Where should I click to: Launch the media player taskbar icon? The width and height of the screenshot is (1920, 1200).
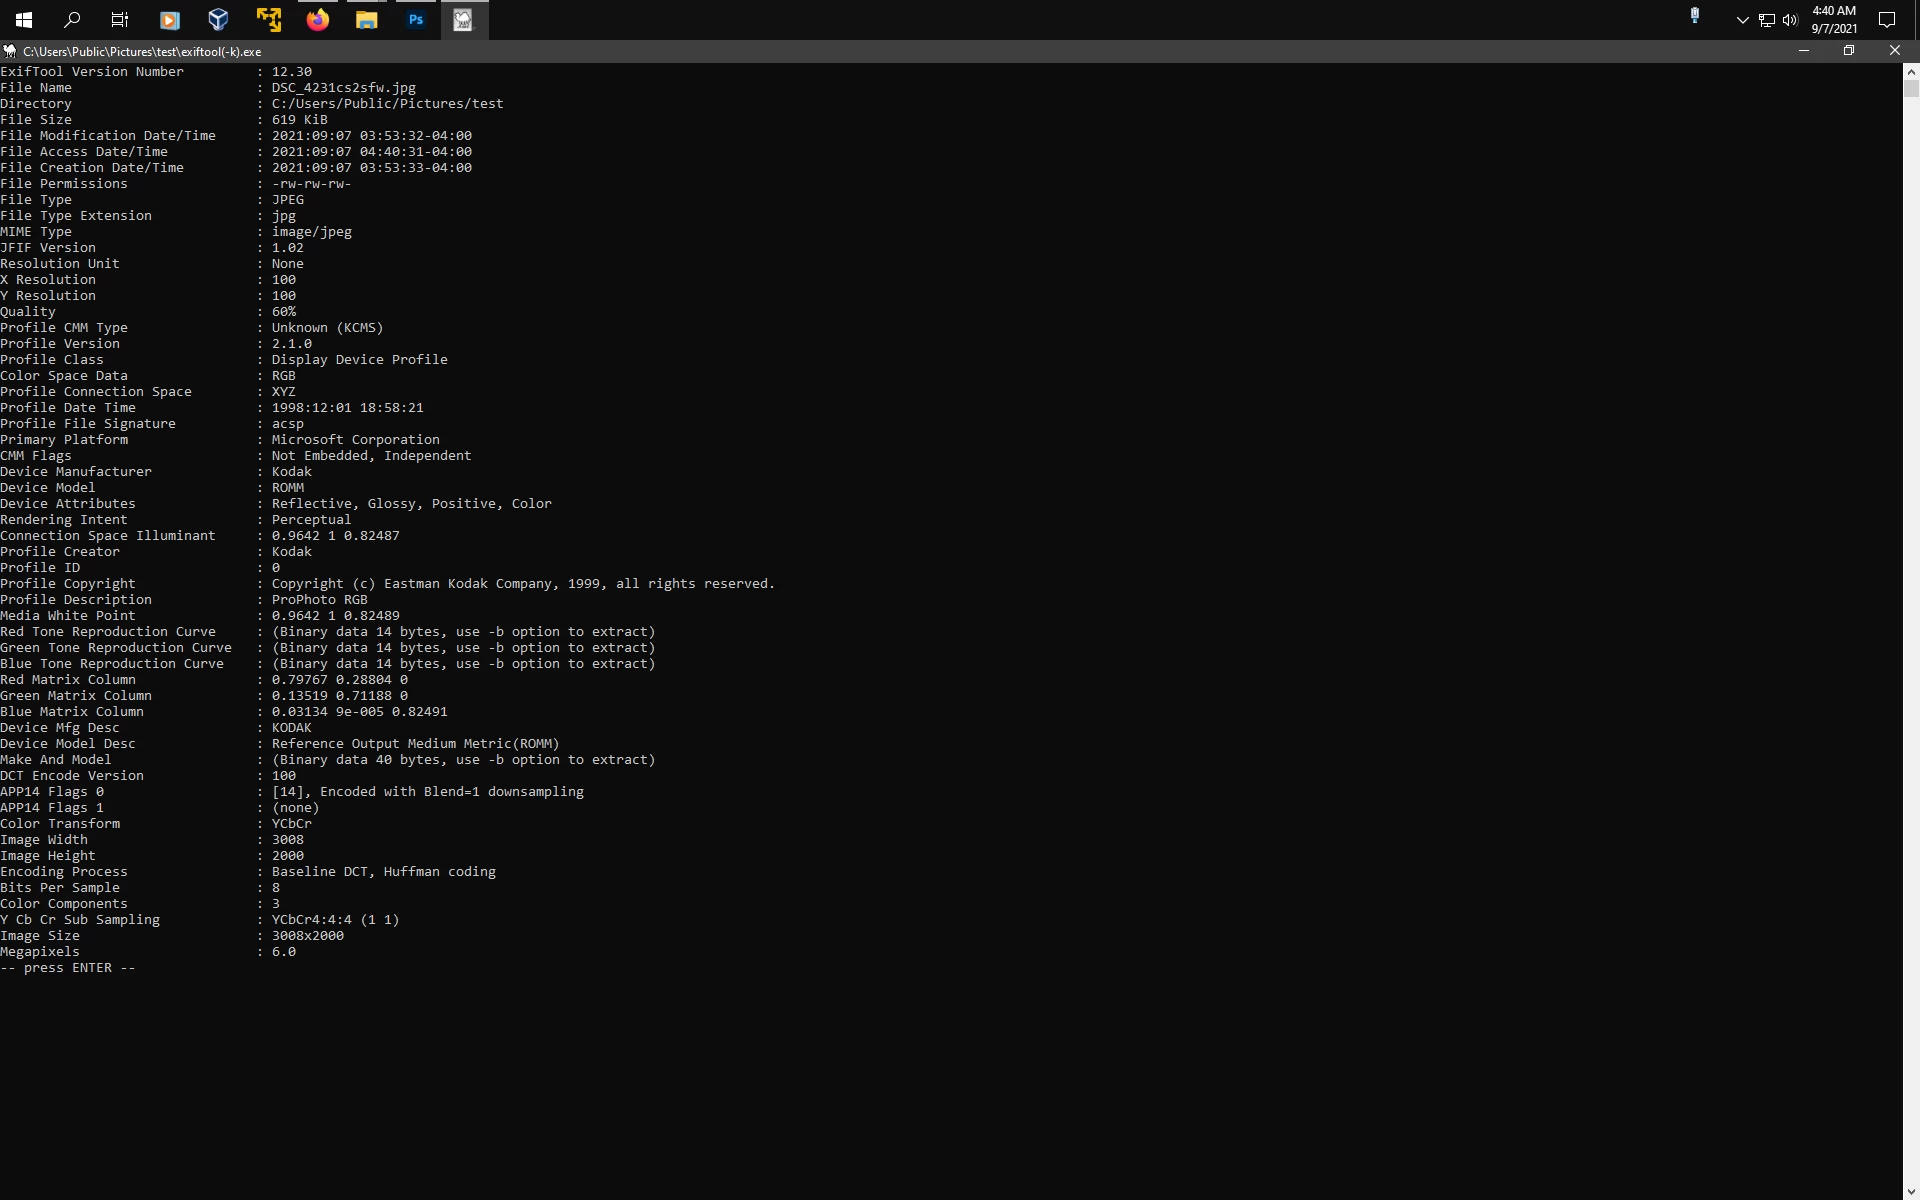169,19
